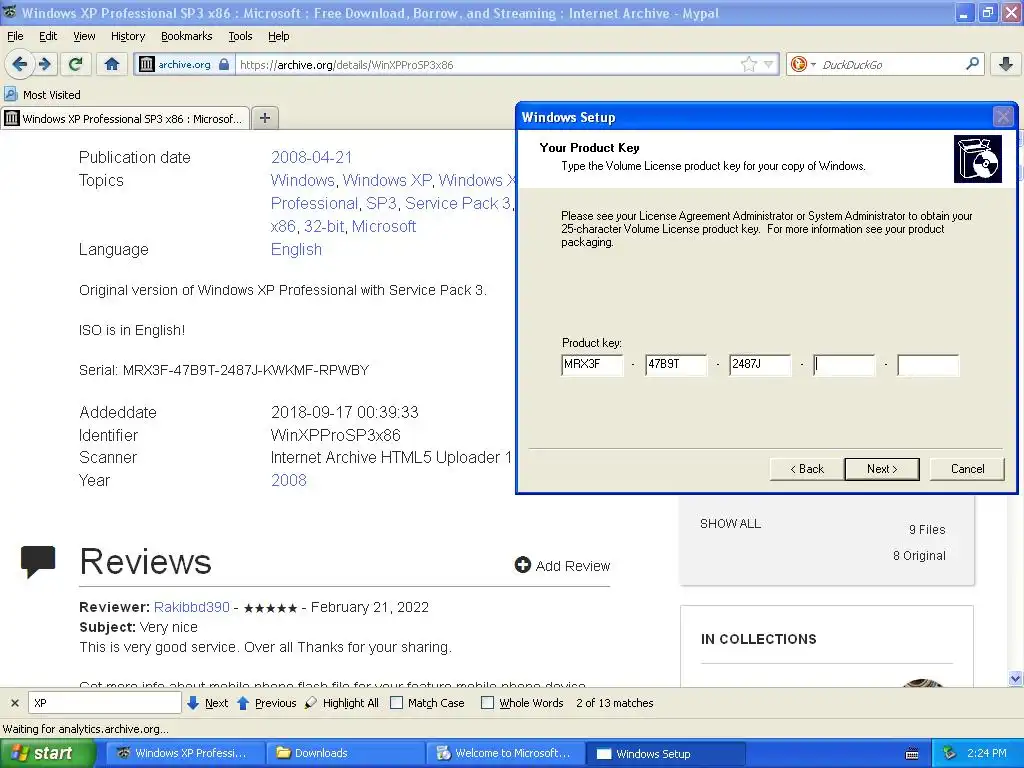Switch to Windows Setup taskbar item
The image size is (1024, 768).
(x=665, y=754)
